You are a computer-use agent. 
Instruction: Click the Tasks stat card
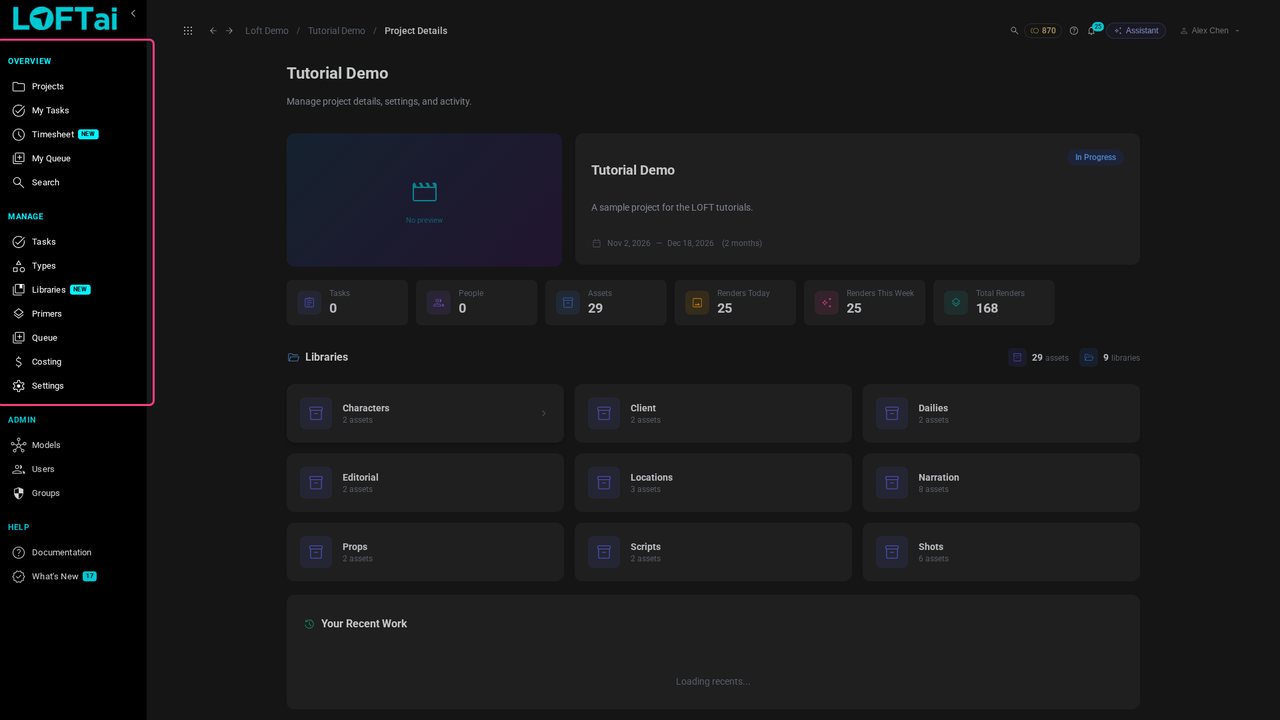[347, 302]
